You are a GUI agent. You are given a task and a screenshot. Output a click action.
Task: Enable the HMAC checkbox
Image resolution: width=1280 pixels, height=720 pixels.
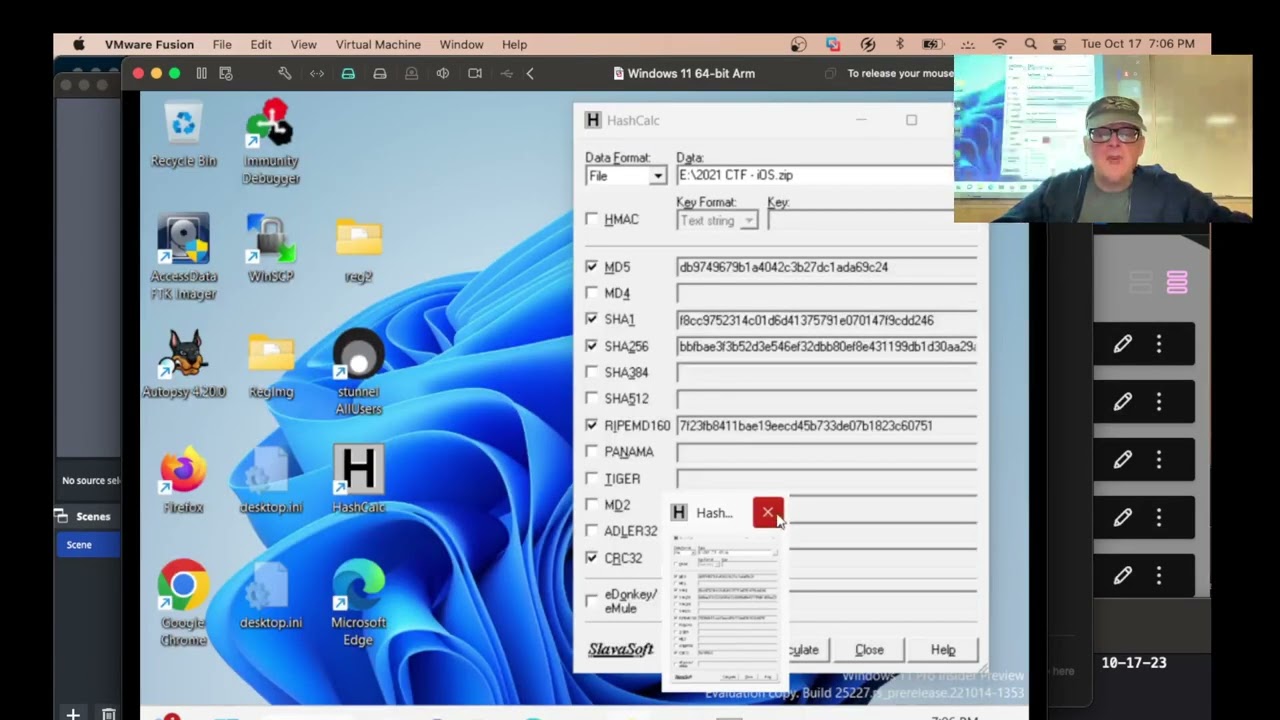[x=592, y=219]
